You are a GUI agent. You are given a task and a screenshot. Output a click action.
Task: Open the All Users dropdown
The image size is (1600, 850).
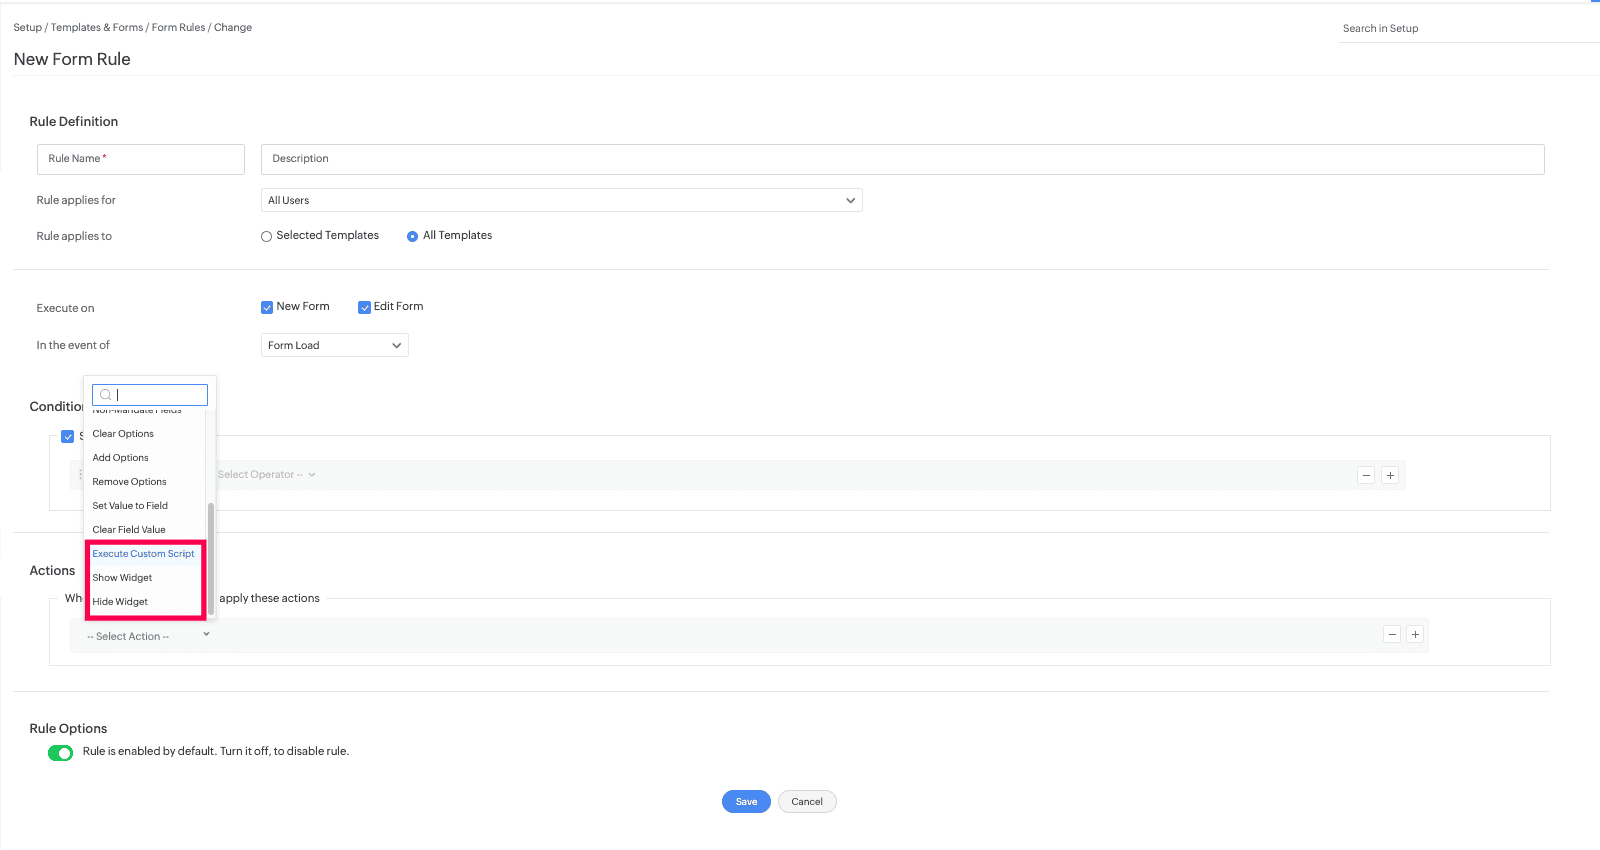[561, 200]
